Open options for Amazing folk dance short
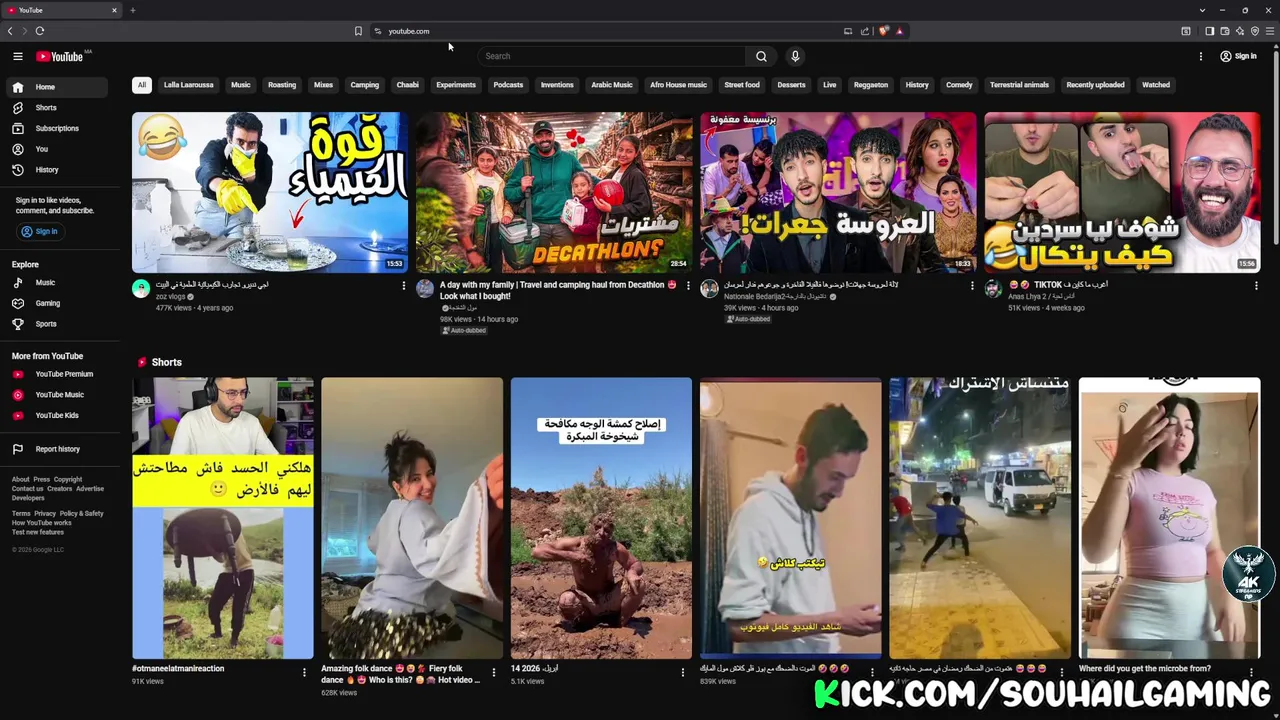Screen dimensions: 1280x720 pyautogui.click(x=493, y=672)
